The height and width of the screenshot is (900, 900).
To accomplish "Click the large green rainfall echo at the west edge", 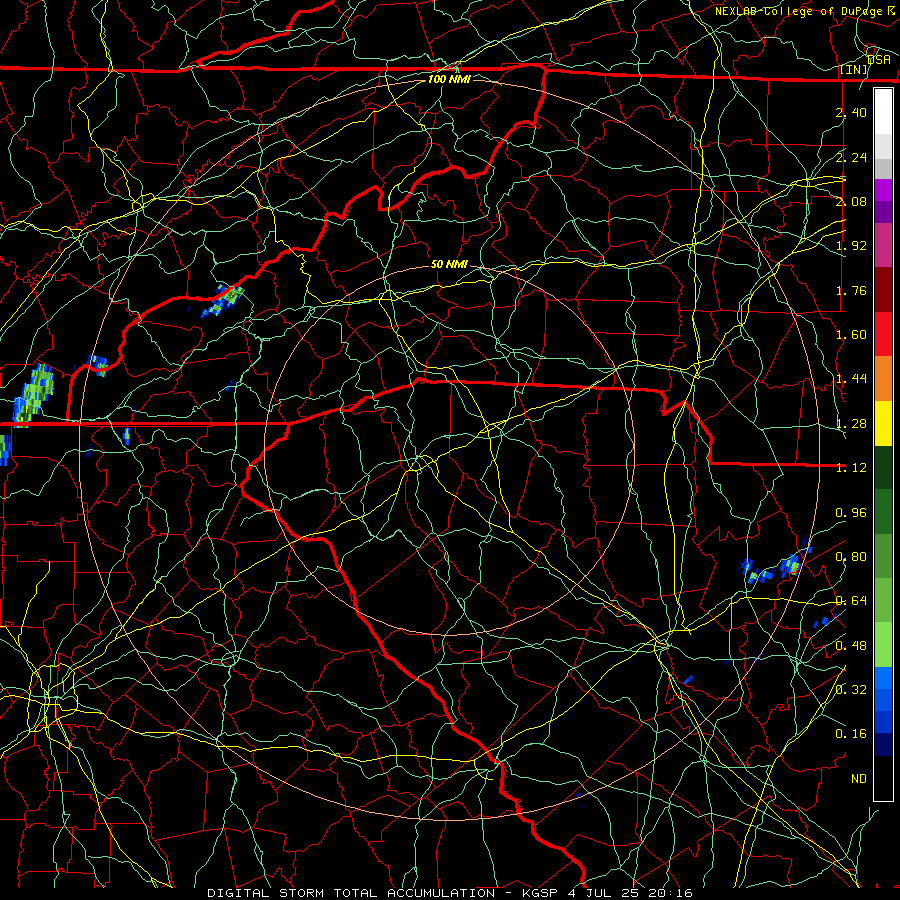I will pos(33,395).
